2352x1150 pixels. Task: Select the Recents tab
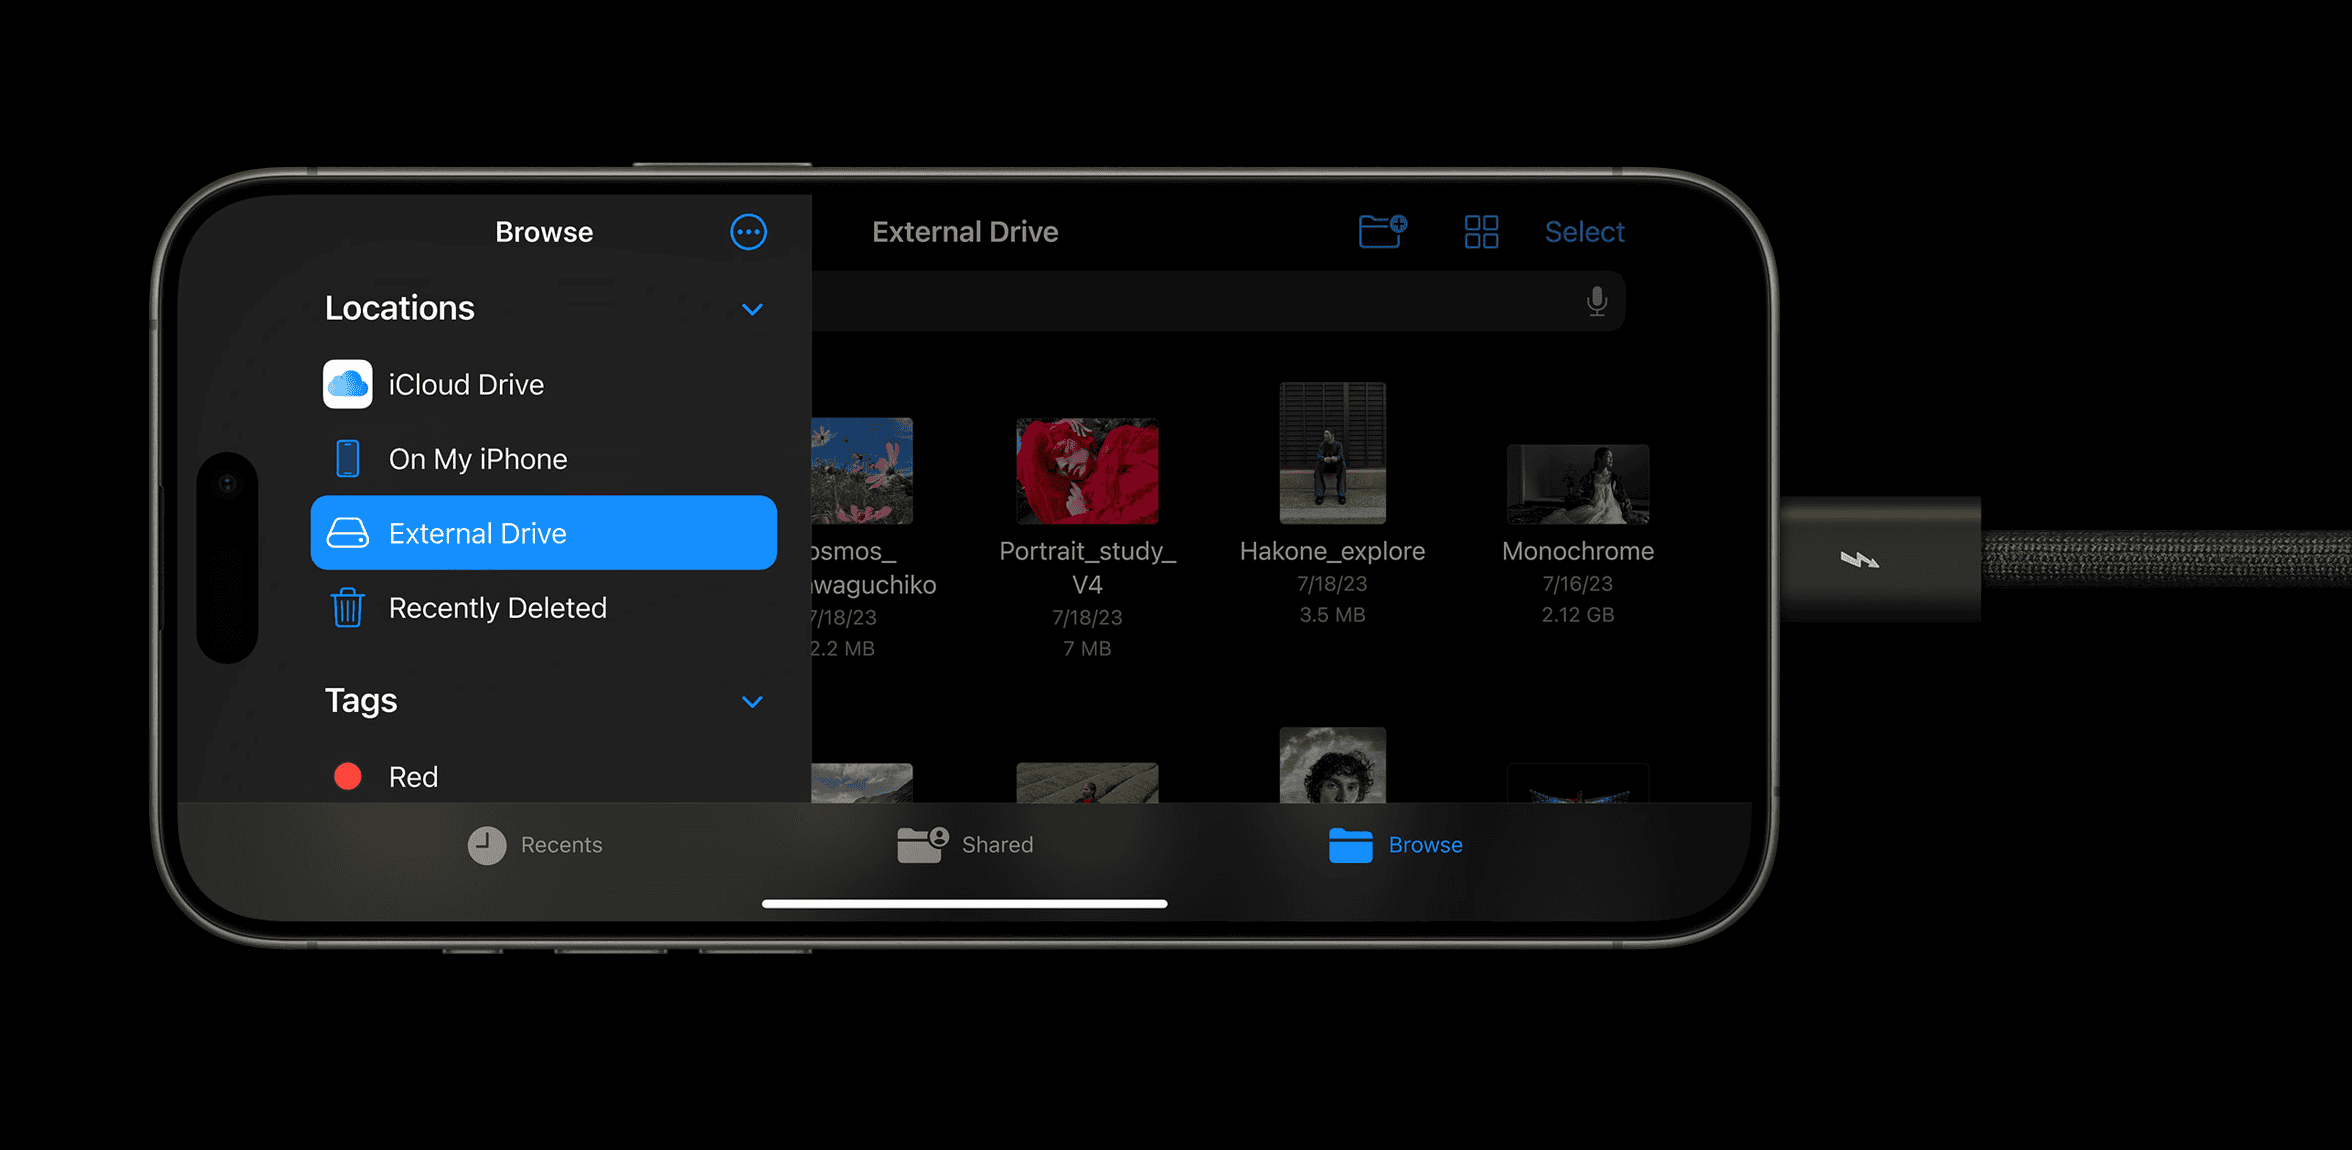point(532,843)
